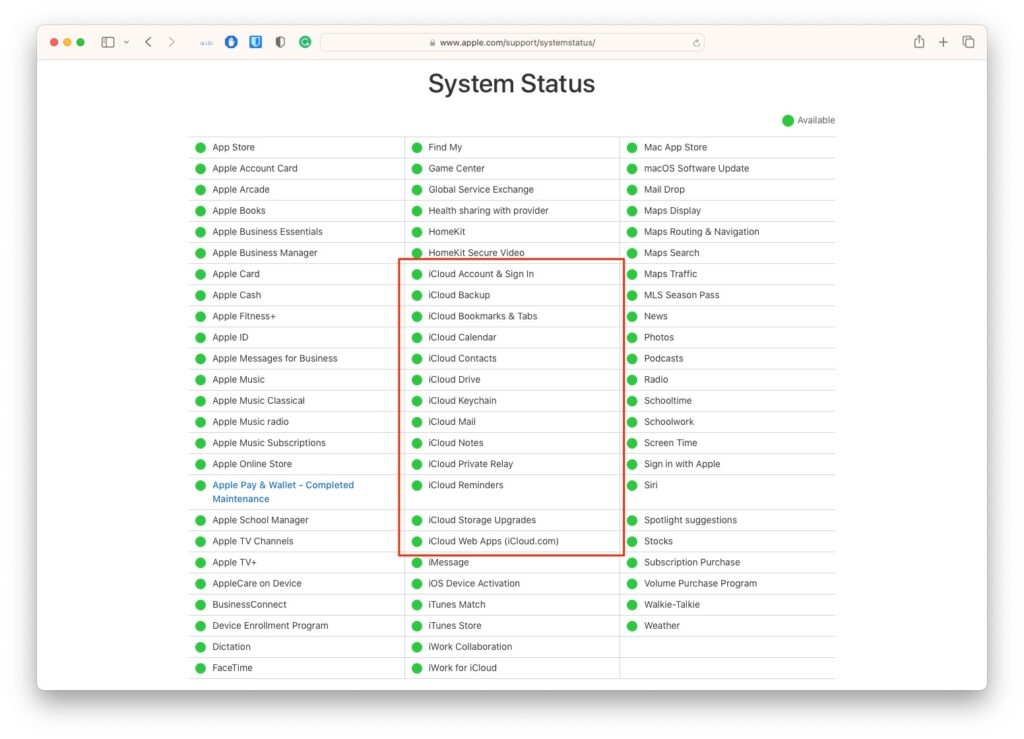Go back with the back arrow
Viewport: 1024px width, 739px height.
(148, 42)
